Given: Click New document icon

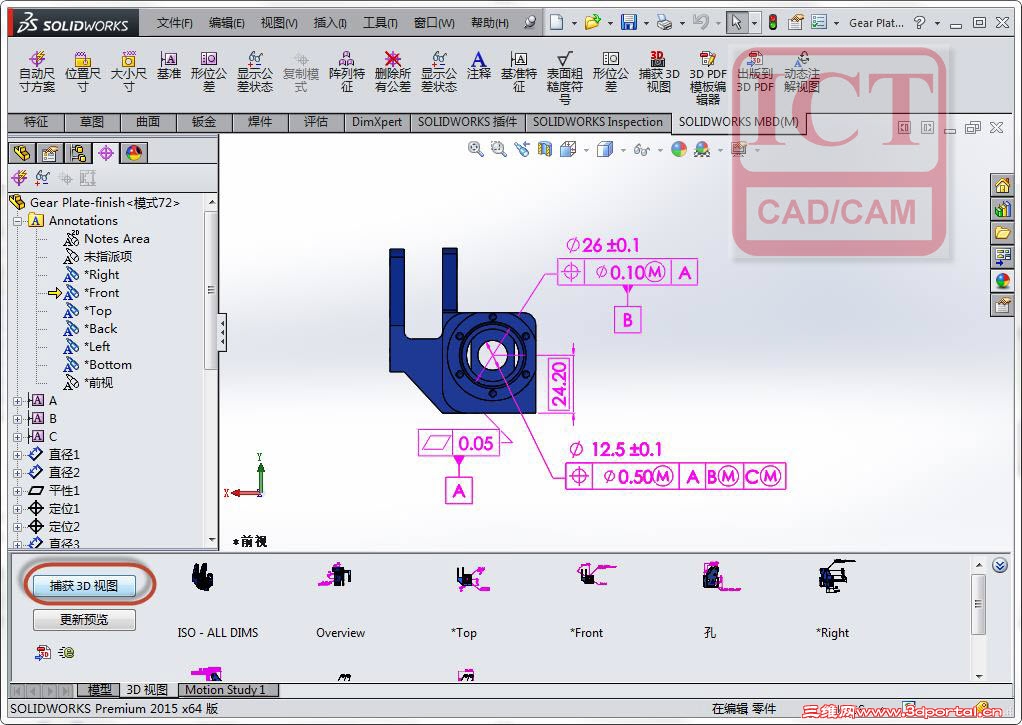Looking at the screenshot, I should (x=556, y=23).
